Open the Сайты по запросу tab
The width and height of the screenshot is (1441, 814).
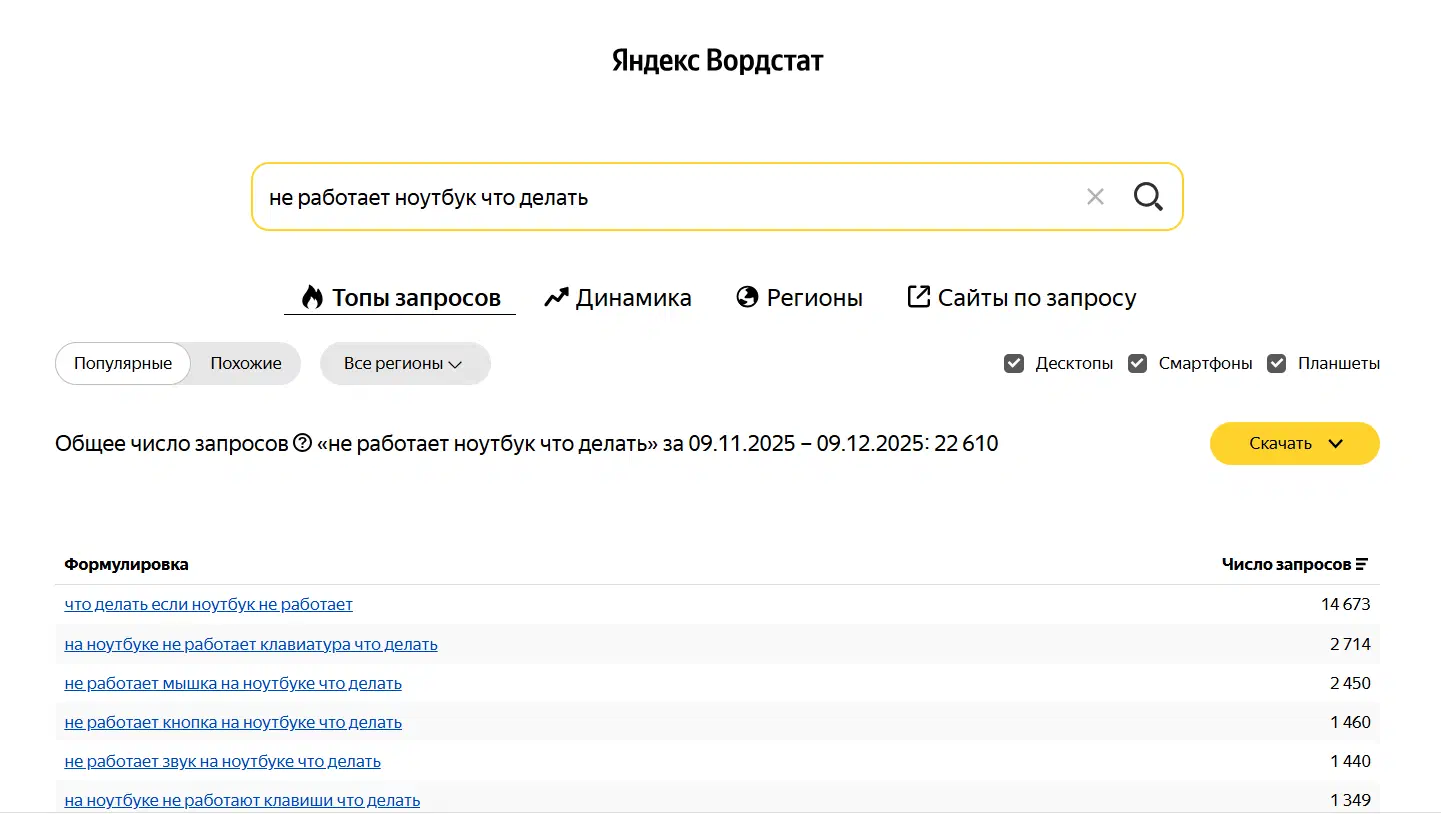pyautogui.click(x=1021, y=297)
